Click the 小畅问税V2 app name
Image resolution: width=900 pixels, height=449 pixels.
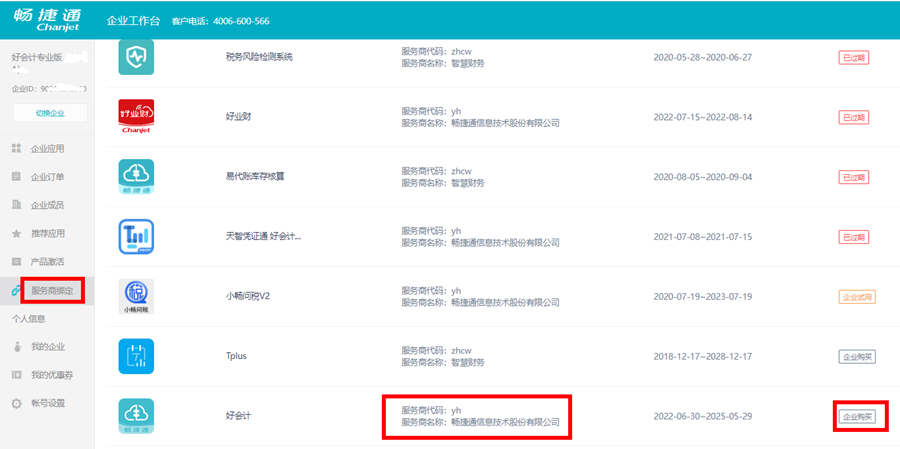248,296
